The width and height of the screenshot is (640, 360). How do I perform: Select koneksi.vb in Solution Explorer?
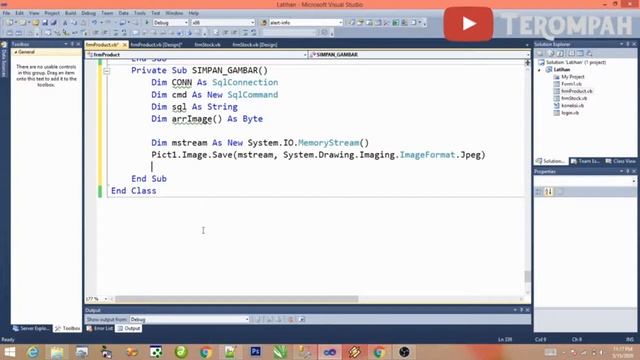coord(572,106)
